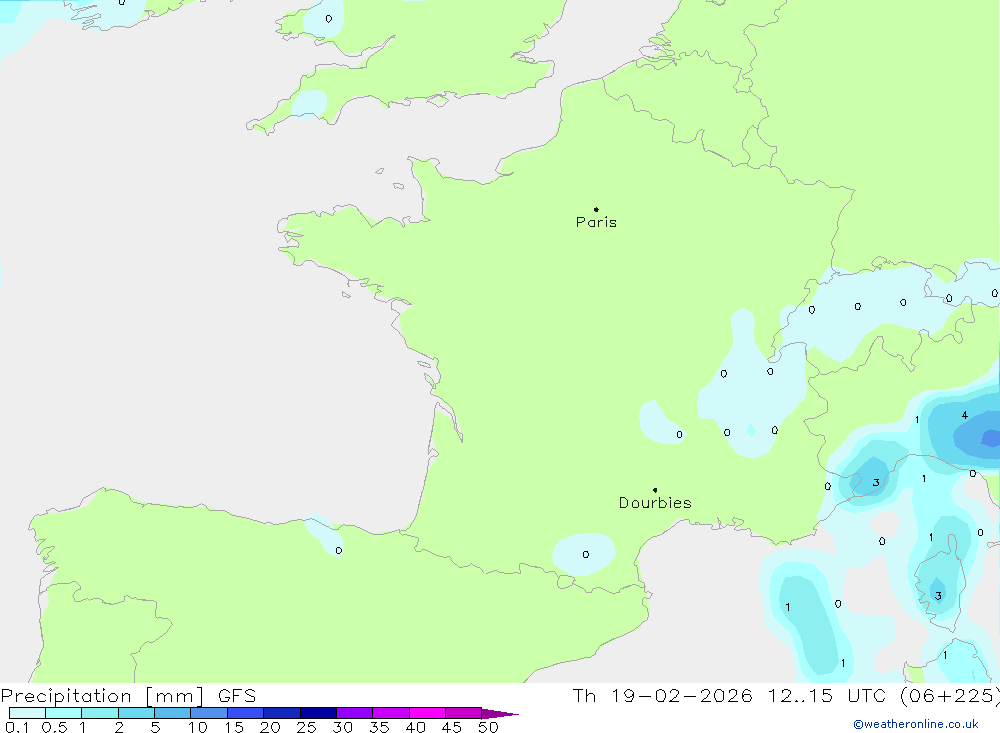Click the 25 mm dark navy legend swatch
Viewport: 1000px width, 733px height.
click(318, 713)
